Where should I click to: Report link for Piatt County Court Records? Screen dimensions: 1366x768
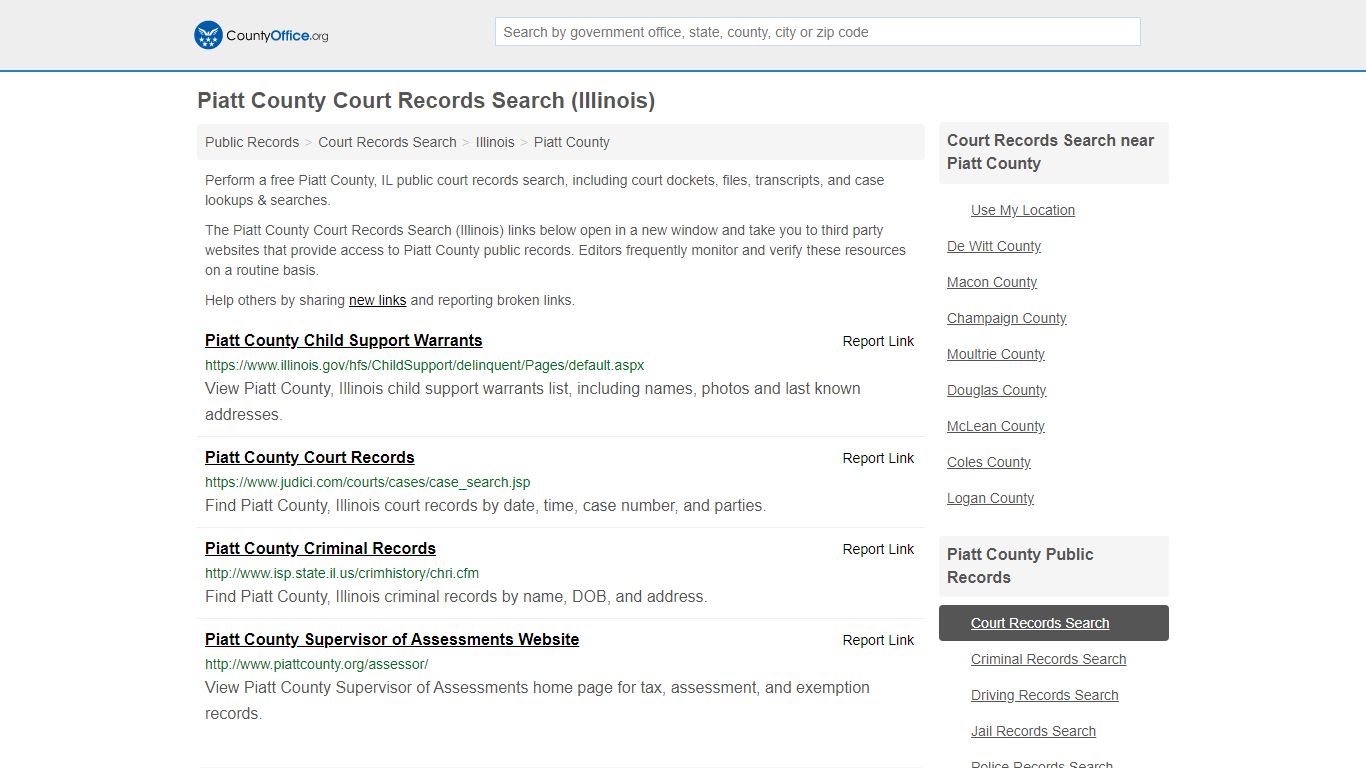click(878, 458)
